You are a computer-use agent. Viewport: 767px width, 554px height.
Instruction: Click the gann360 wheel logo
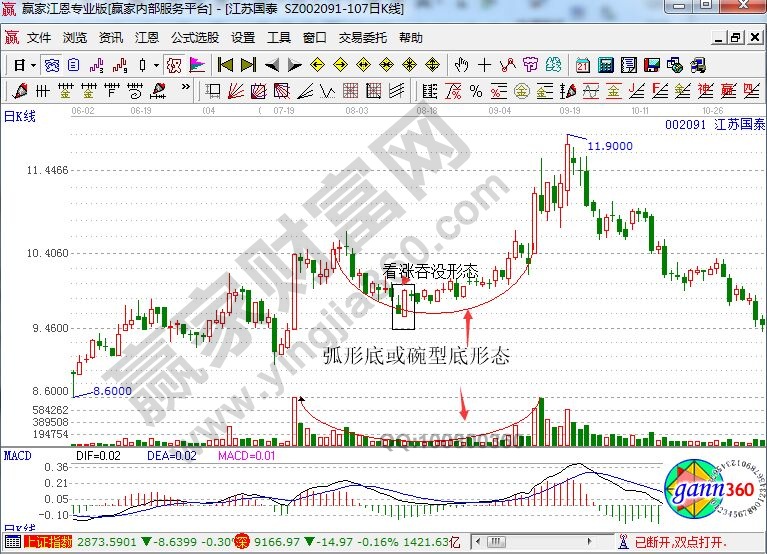tap(704, 488)
